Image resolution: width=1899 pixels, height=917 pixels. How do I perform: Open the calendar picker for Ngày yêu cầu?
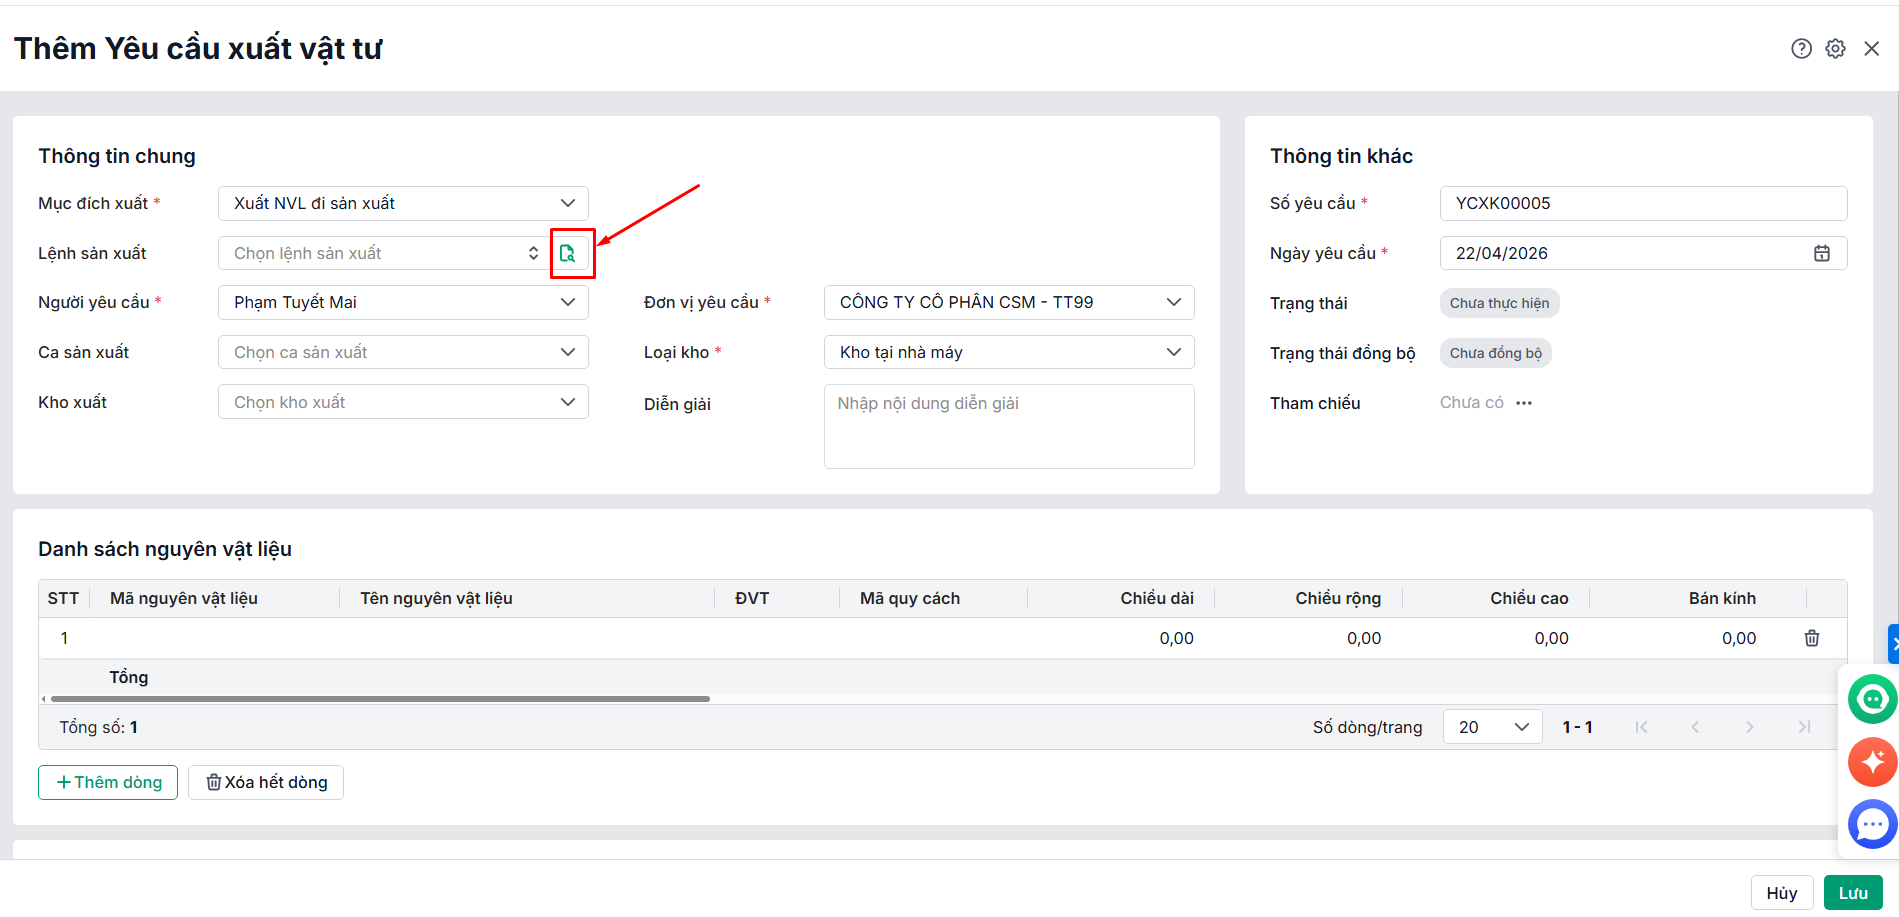tap(1822, 254)
